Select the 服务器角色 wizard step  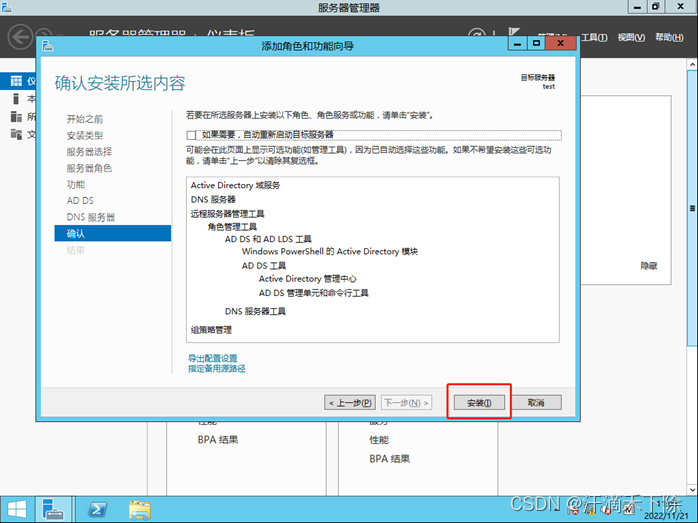coord(89,168)
